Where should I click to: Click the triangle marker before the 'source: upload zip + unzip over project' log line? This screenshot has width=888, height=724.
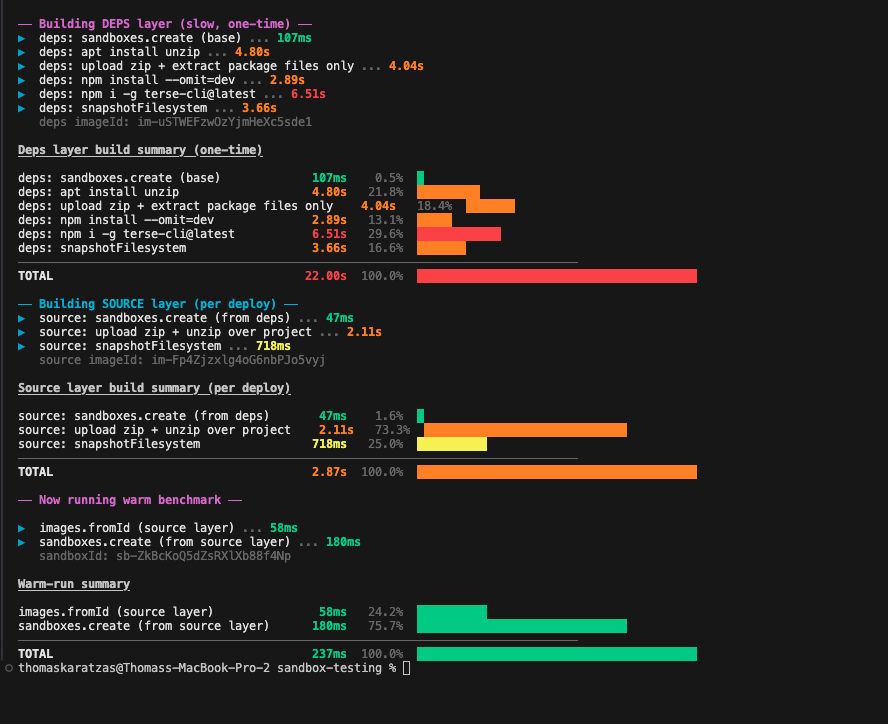click(x=22, y=333)
